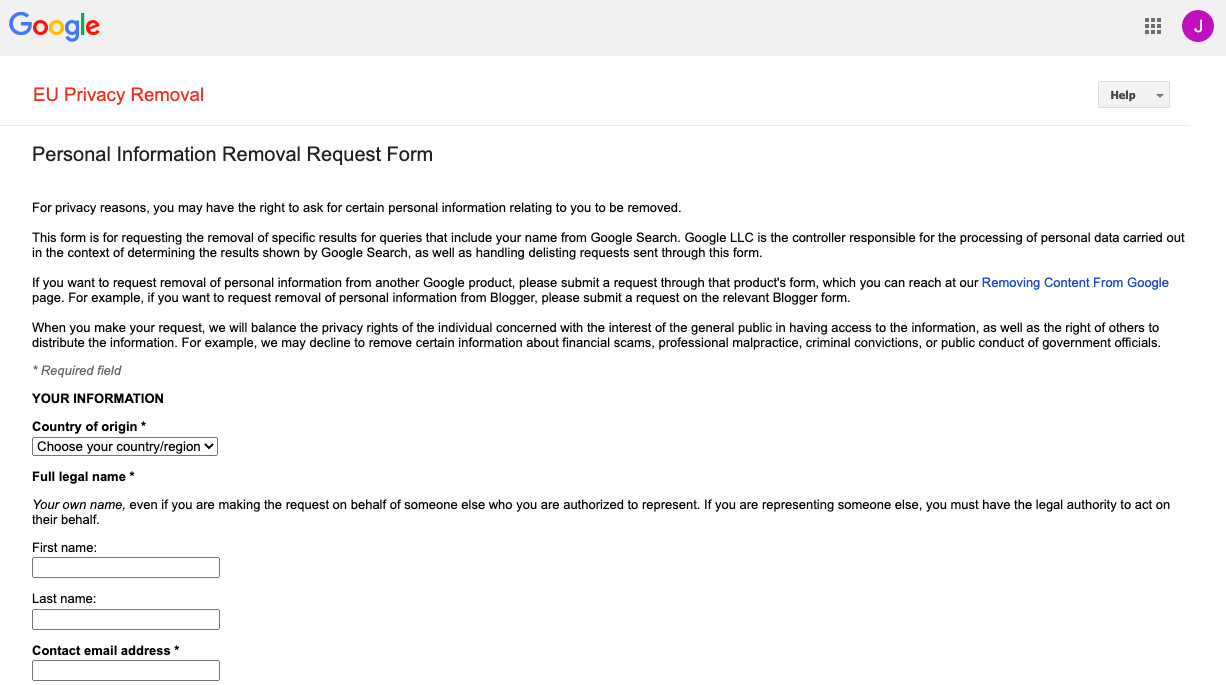This screenshot has width=1226, height=685.
Task: Open the Help menu button
Action: (x=1123, y=95)
